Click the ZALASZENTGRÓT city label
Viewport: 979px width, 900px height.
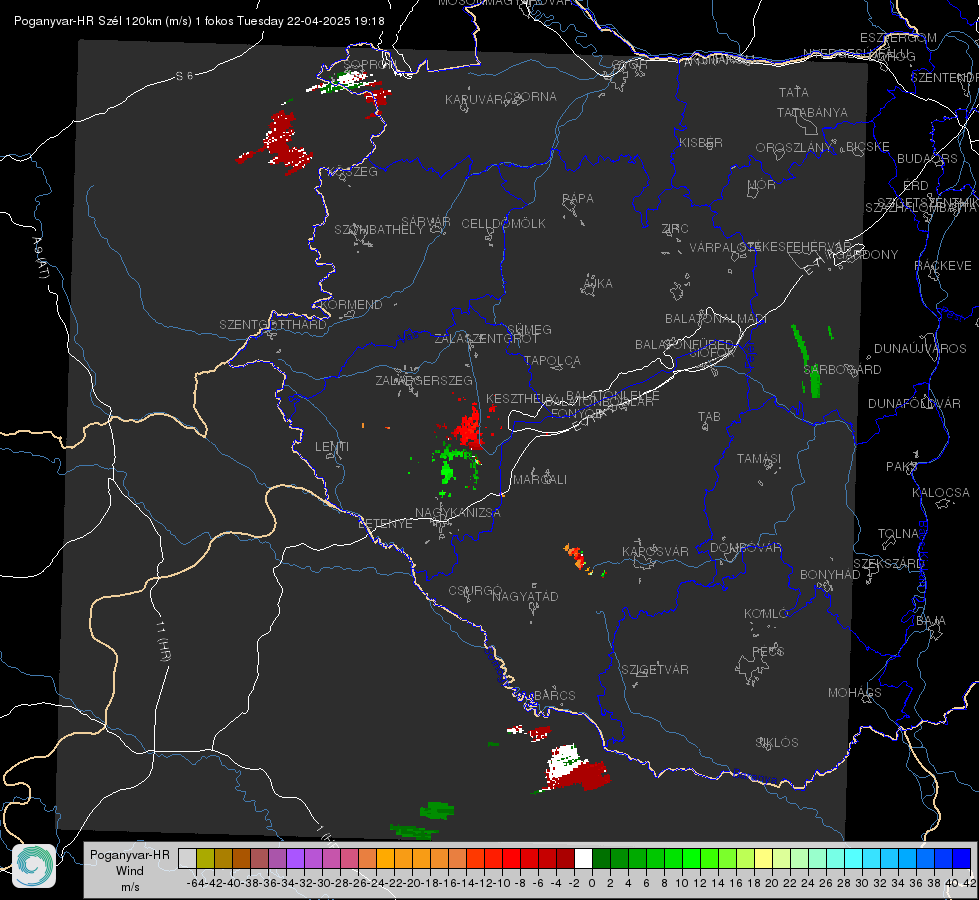pyautogui.click(x=486, y=339)
